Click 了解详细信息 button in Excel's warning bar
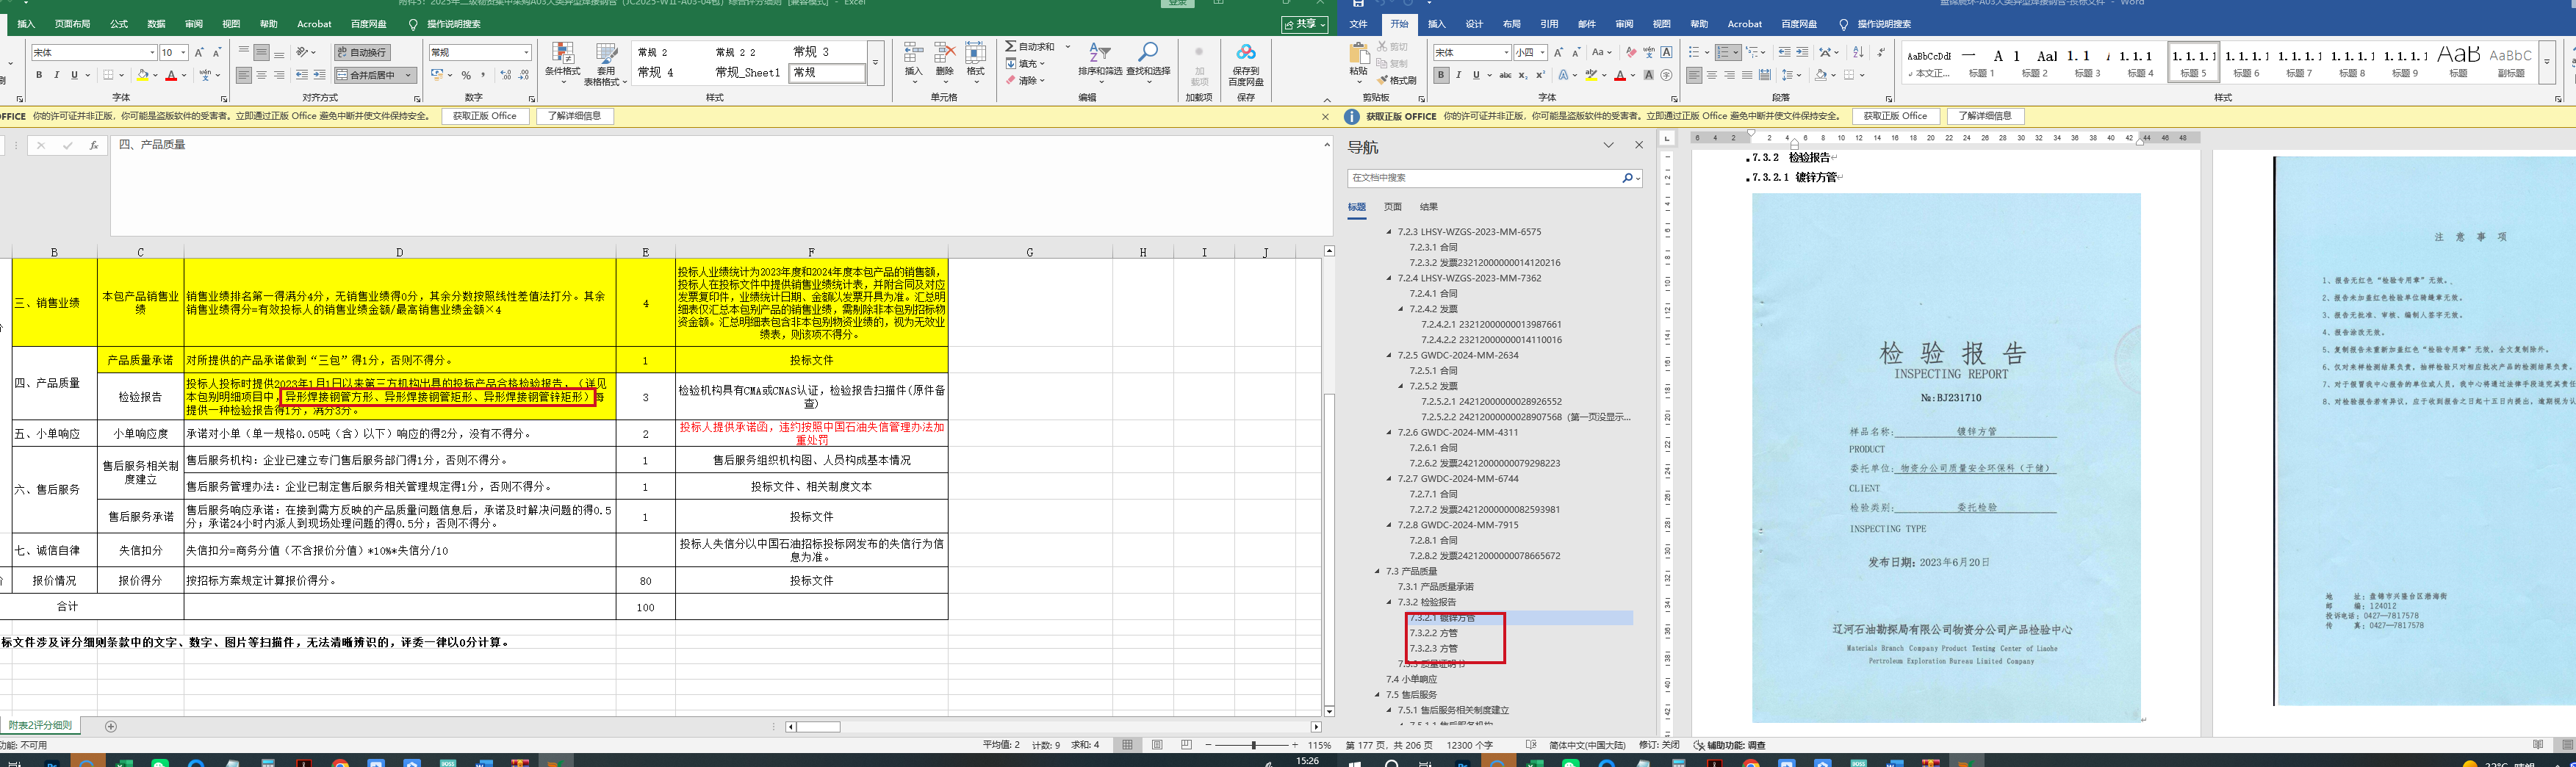The image size is (2576, 767). tap(574, 116)
